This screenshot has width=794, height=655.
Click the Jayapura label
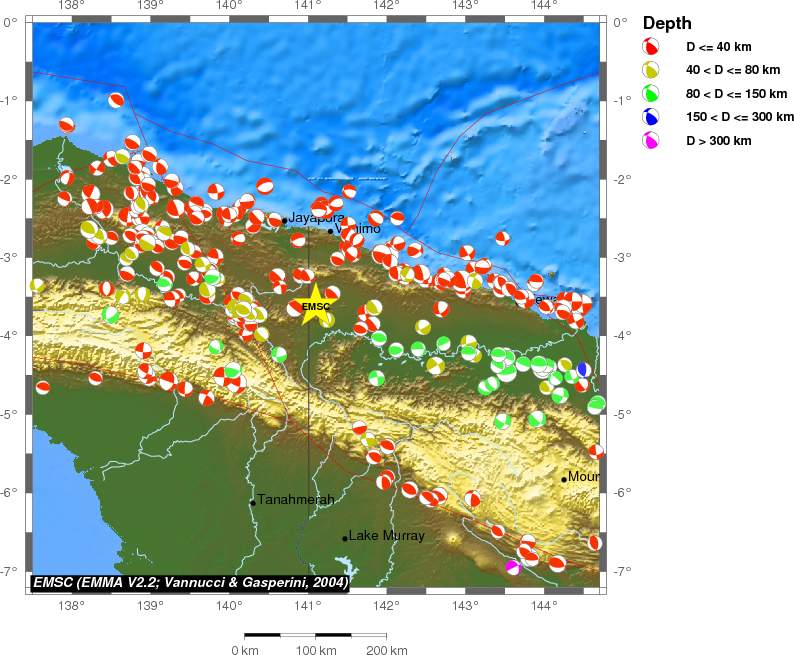tap(316, 218)
